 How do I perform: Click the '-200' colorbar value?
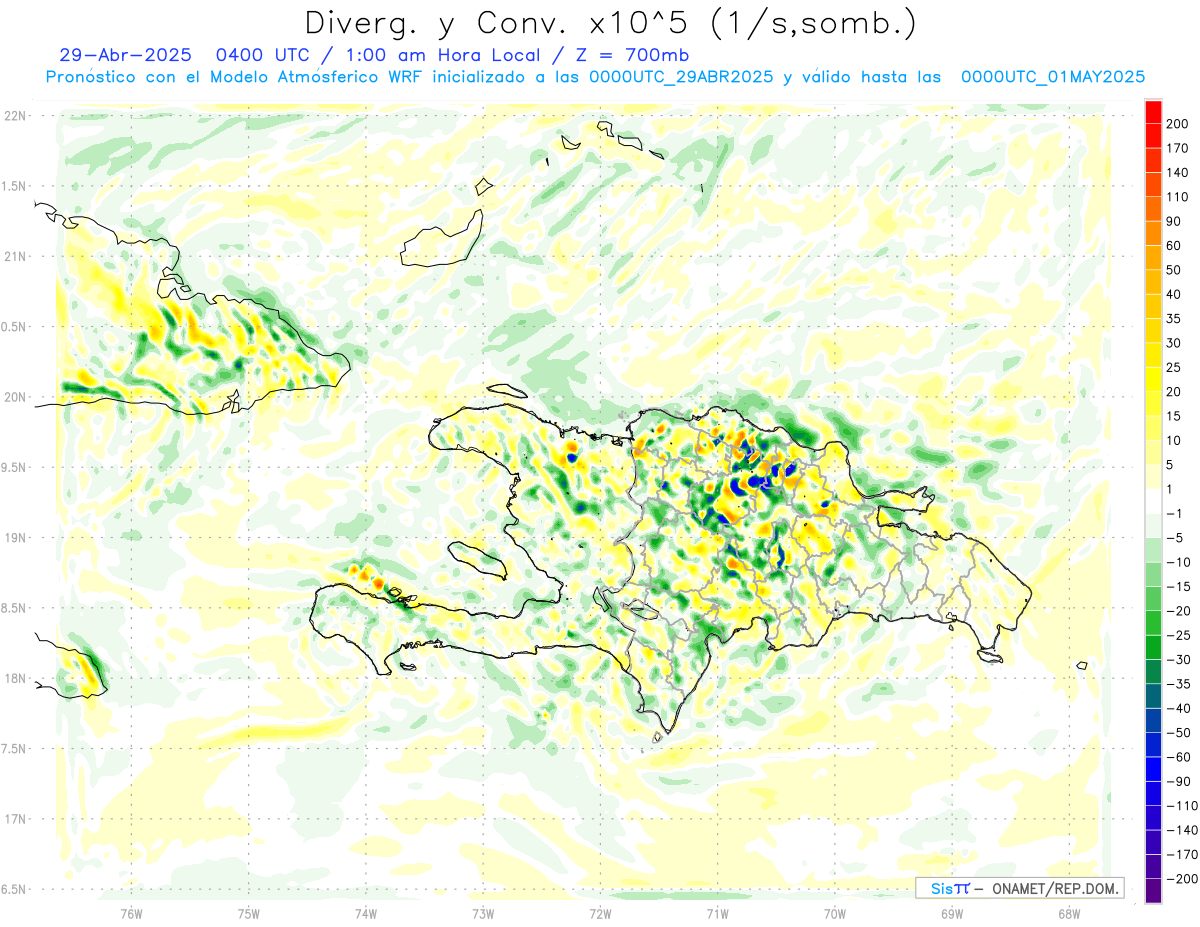[x=1183, y=879]
